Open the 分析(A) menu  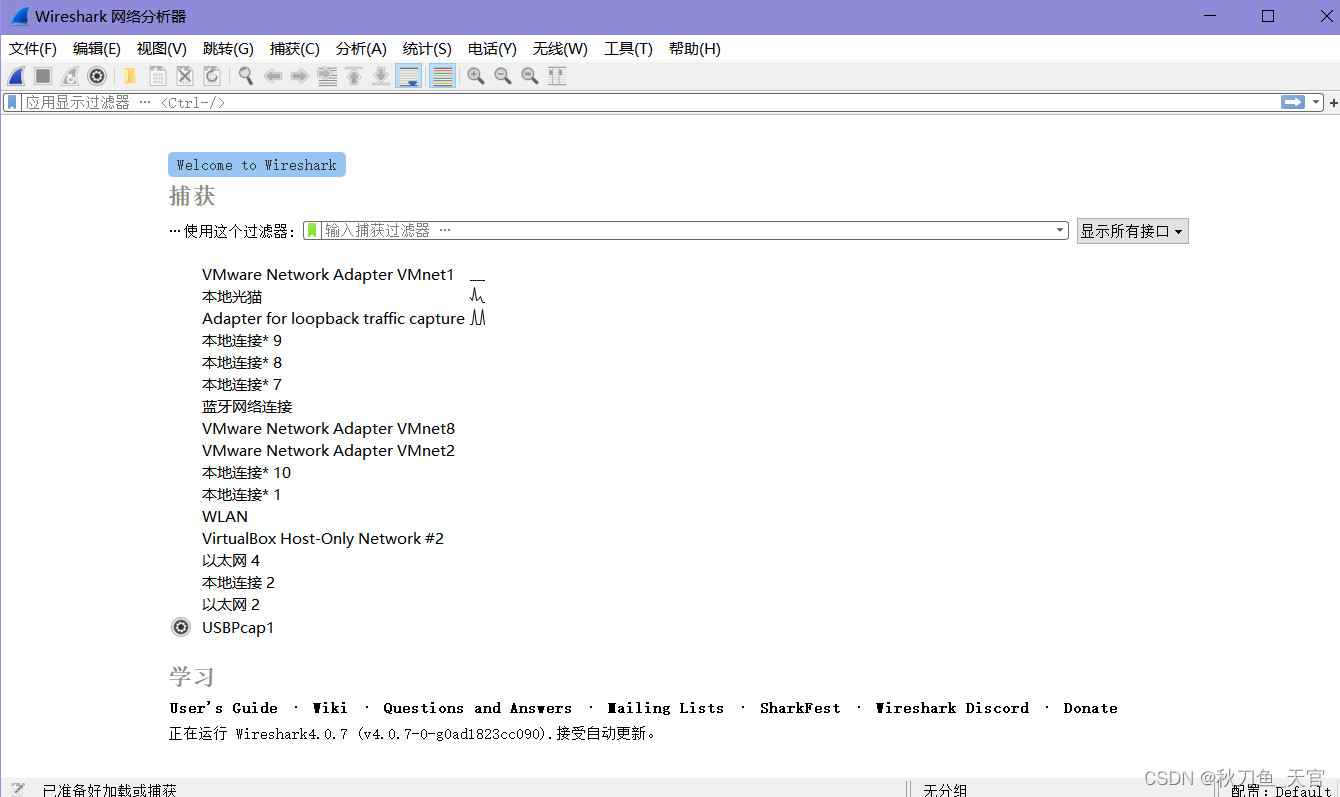(x=361, y=48)
